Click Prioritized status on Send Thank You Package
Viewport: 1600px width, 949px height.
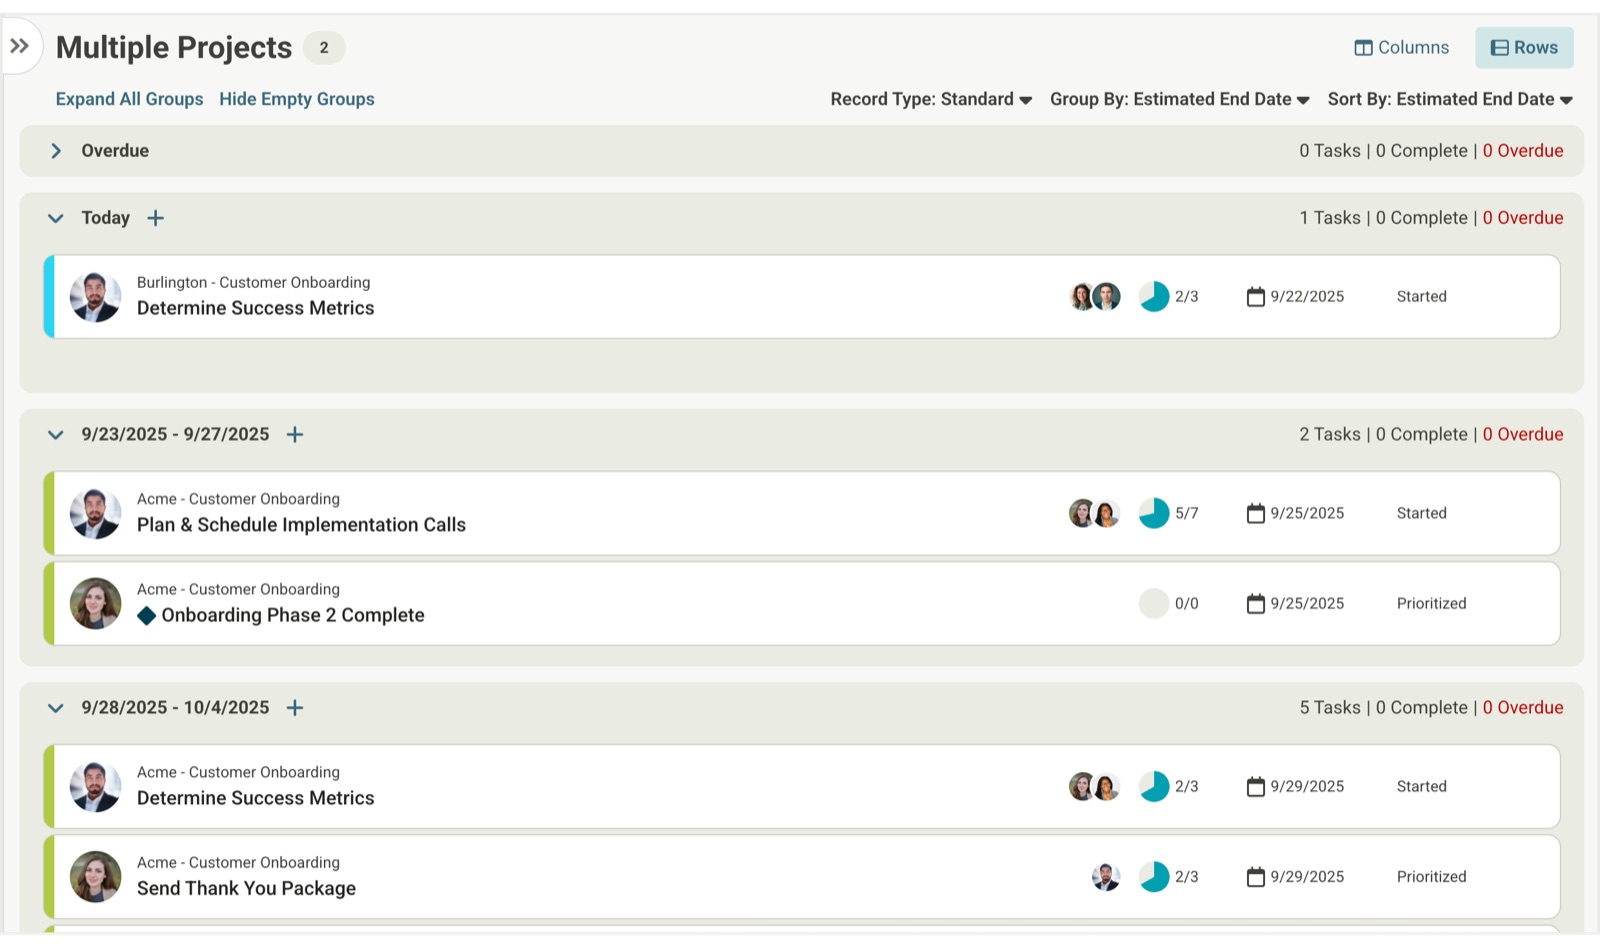point(1431,877)
